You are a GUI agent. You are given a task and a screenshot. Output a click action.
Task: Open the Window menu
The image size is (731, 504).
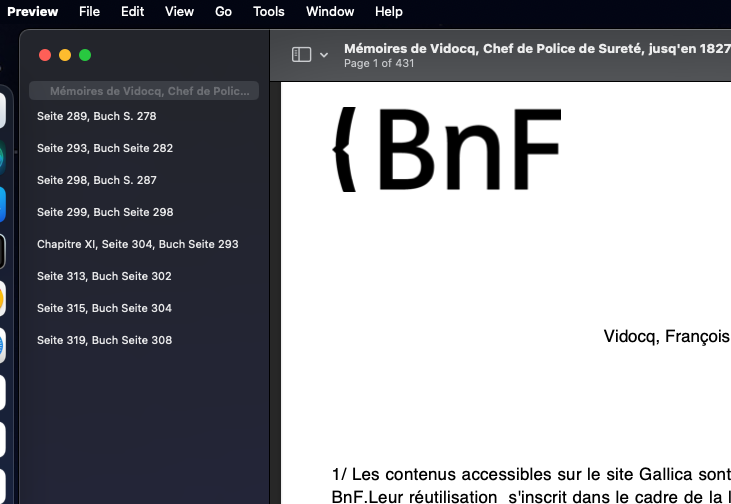click(330, 12)
